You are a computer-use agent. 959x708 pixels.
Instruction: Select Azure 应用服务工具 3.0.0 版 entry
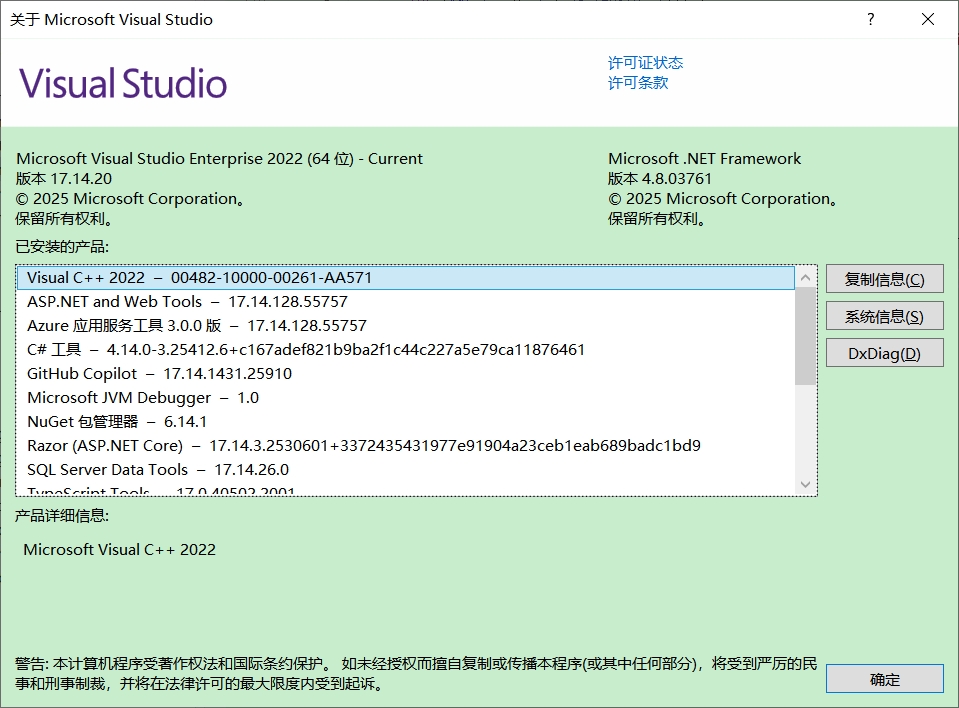click(197, 326)
